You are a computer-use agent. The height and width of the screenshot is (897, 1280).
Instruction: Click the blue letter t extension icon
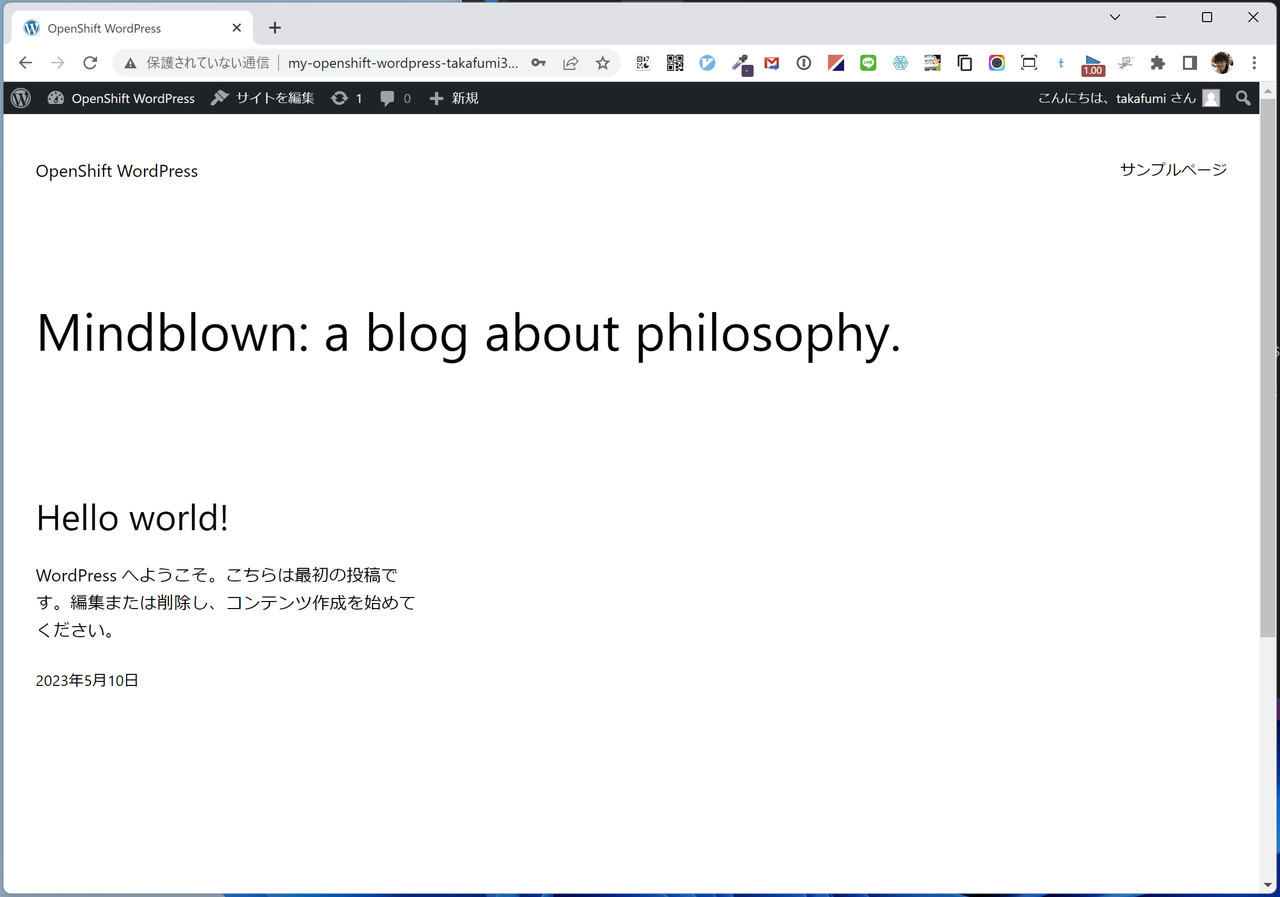(x=1060, y=63)
